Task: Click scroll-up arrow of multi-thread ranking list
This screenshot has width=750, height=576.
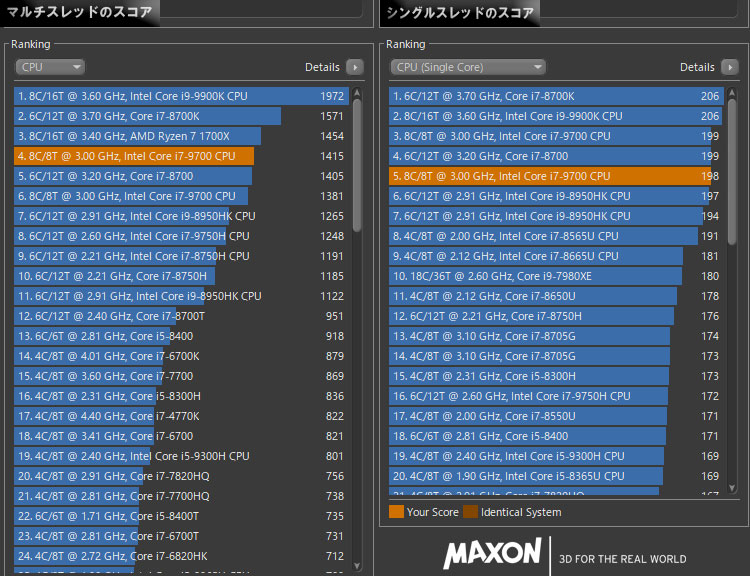Action: (x=357, y=93)
